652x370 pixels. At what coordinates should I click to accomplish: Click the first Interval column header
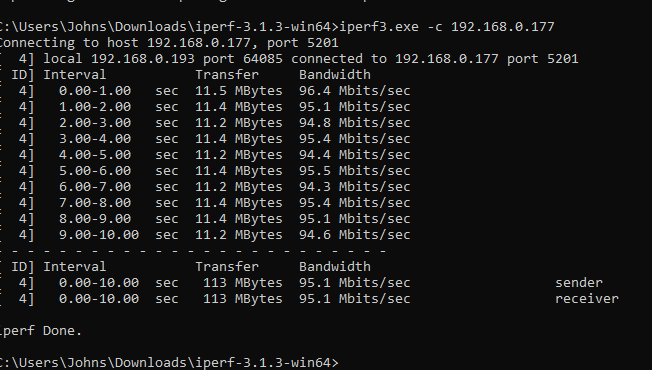click(x=75, y=75)
